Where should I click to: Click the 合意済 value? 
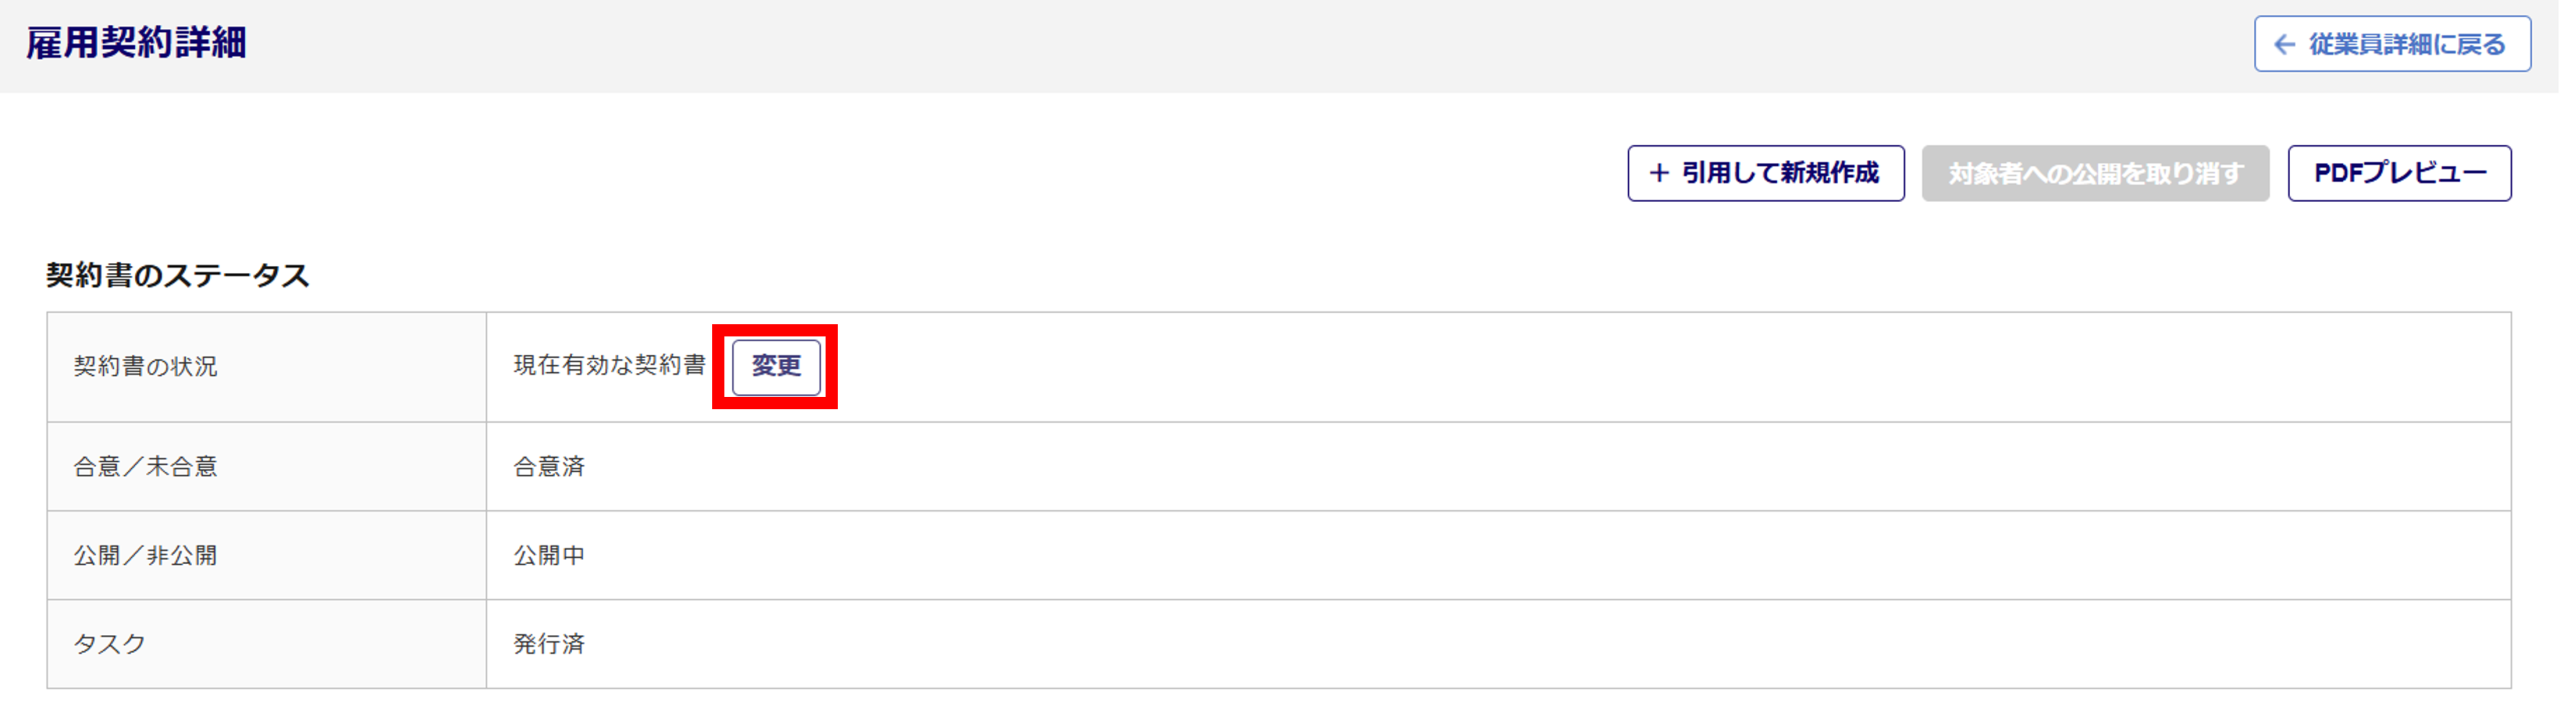[x=549, y=466]
